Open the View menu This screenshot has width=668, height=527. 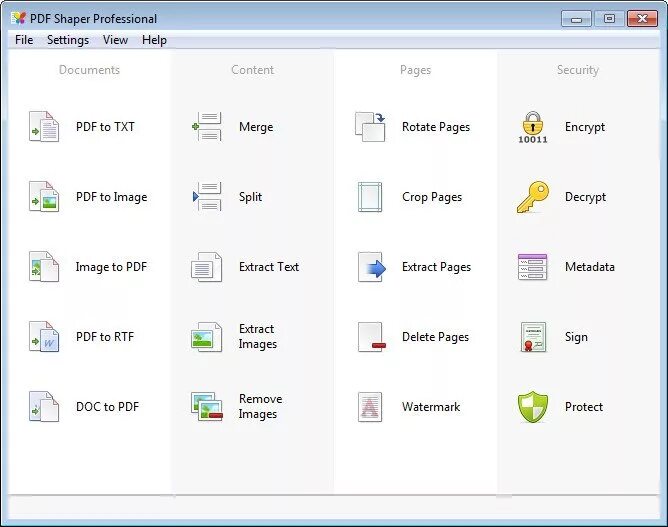pyautogui.click(x=115, y=40)
